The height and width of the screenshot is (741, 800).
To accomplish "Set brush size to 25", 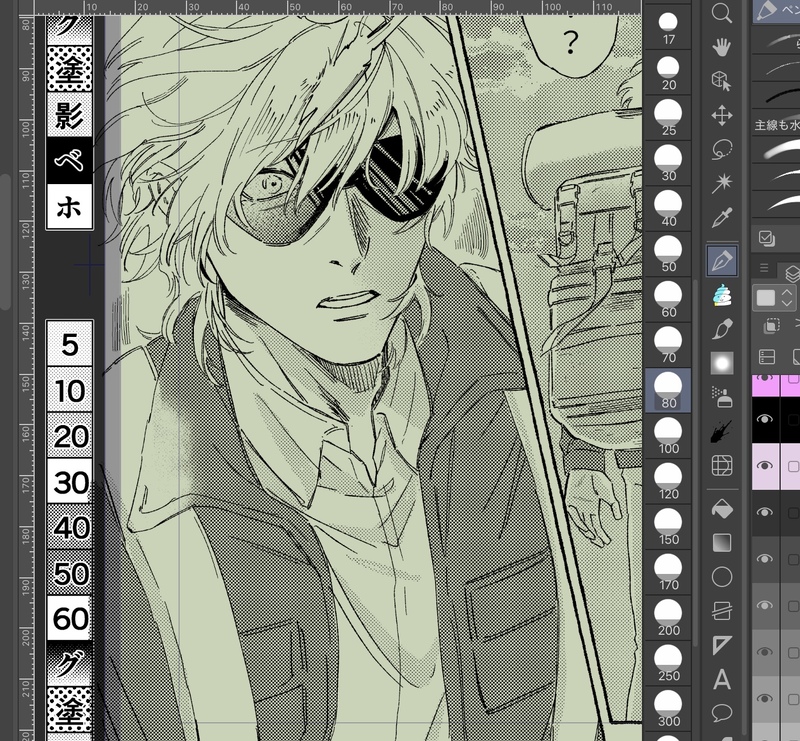I will click(668, 118).
